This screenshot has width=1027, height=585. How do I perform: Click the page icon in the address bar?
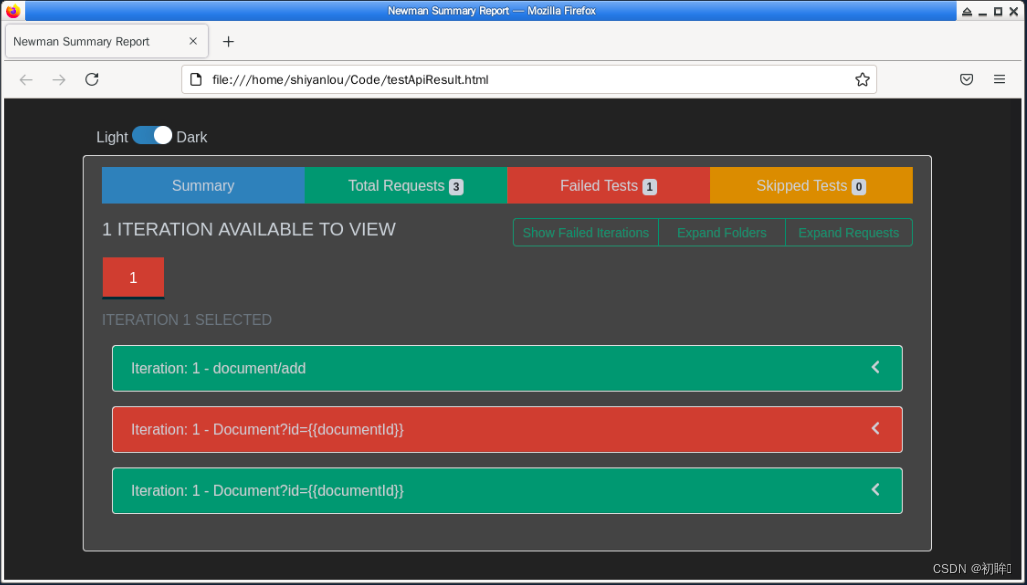pyautogui.click(x=195, y=80)
